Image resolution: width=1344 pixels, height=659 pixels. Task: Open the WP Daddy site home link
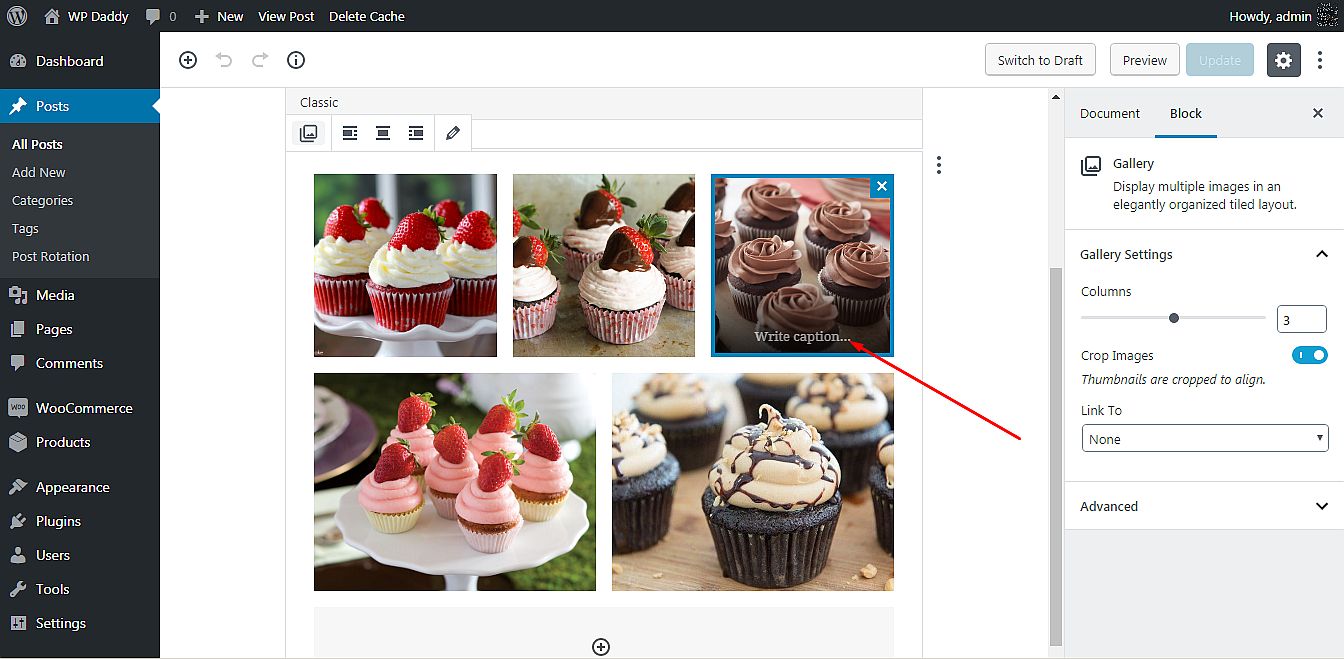pyautogui.click(x=87, y=16)
